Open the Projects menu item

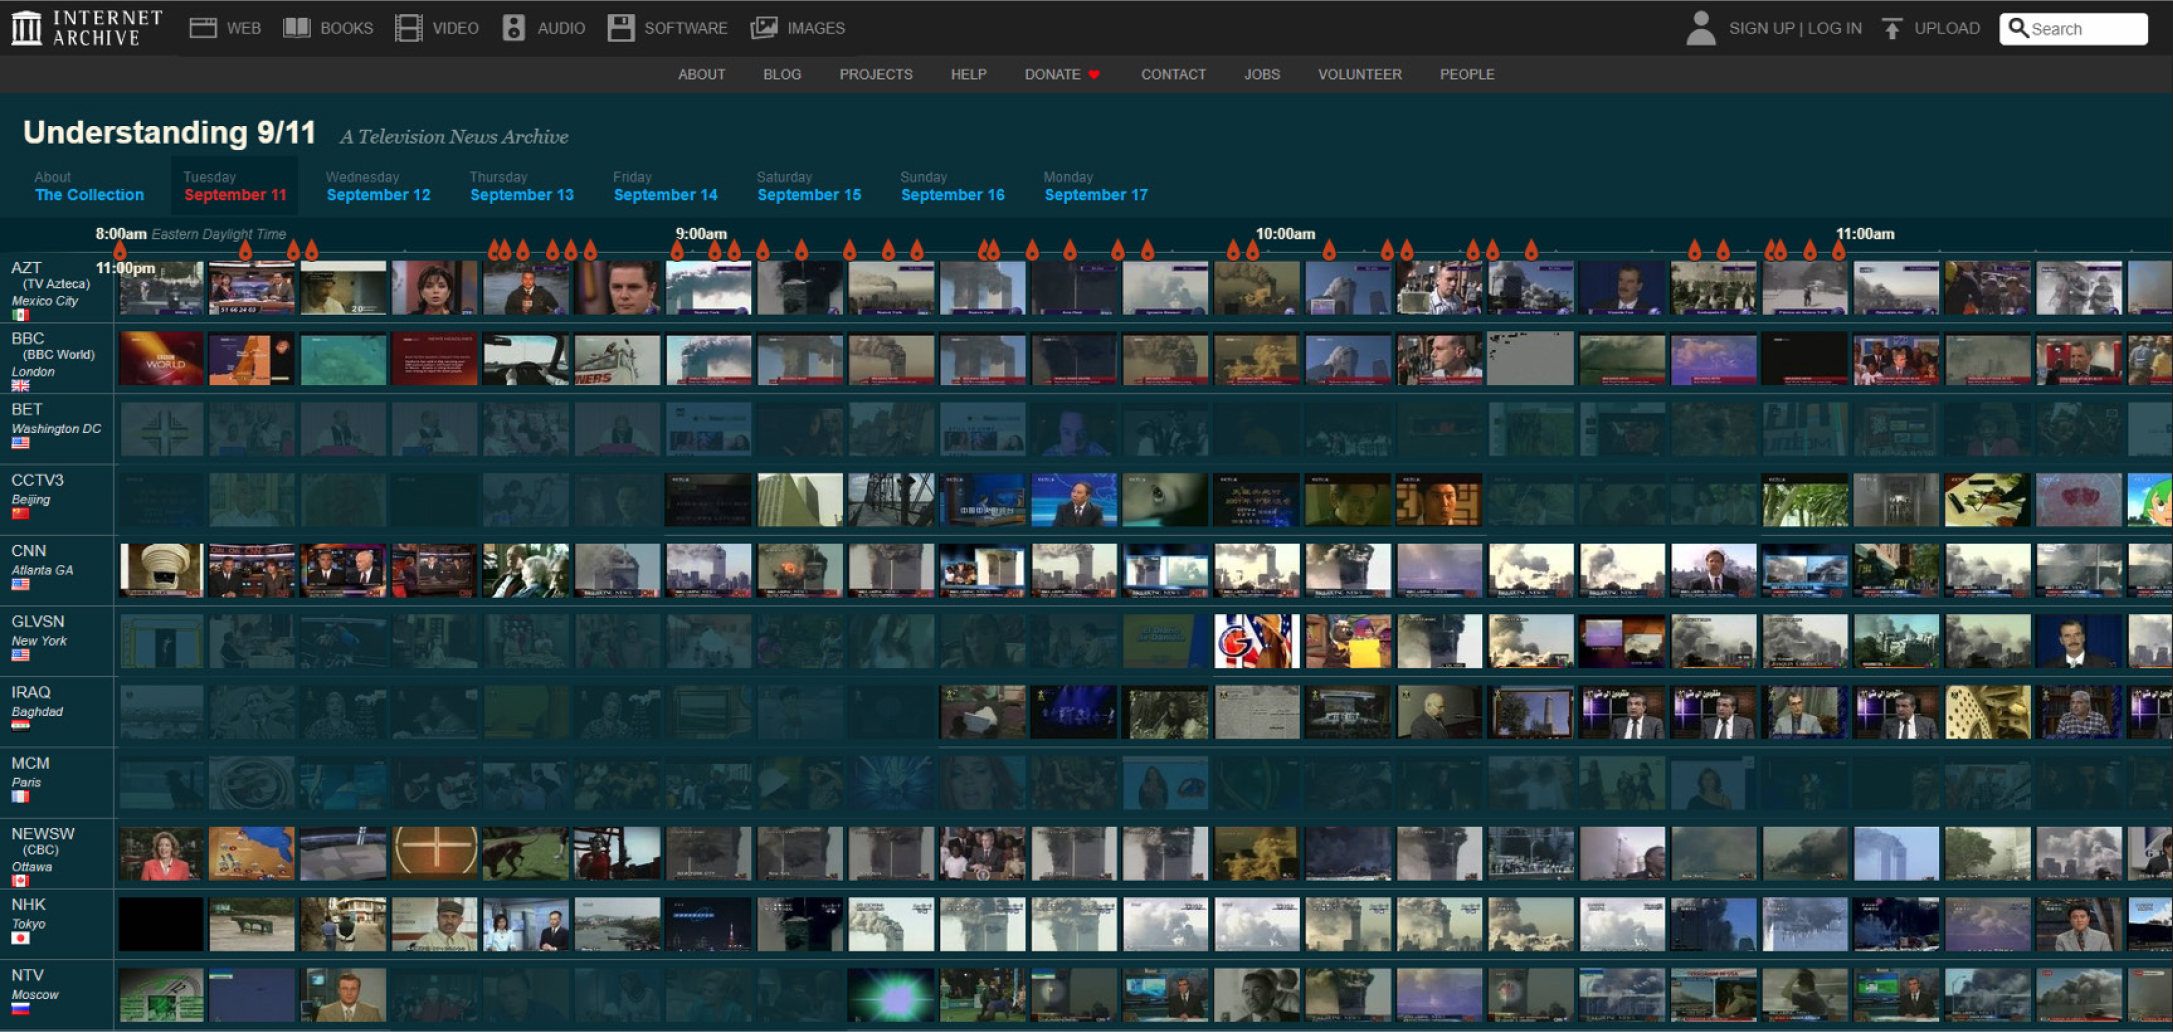(x=876, y=75)
